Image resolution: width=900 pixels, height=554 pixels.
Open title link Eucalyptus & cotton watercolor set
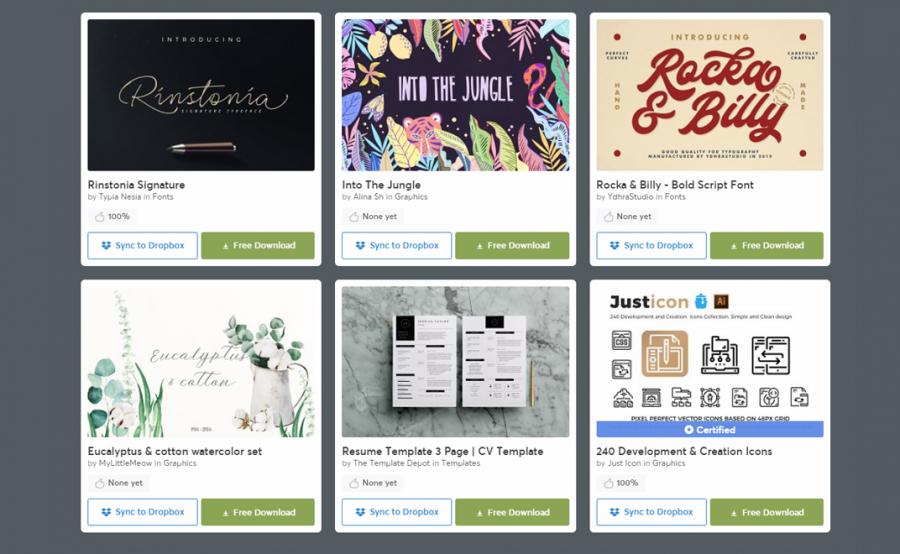174,451
